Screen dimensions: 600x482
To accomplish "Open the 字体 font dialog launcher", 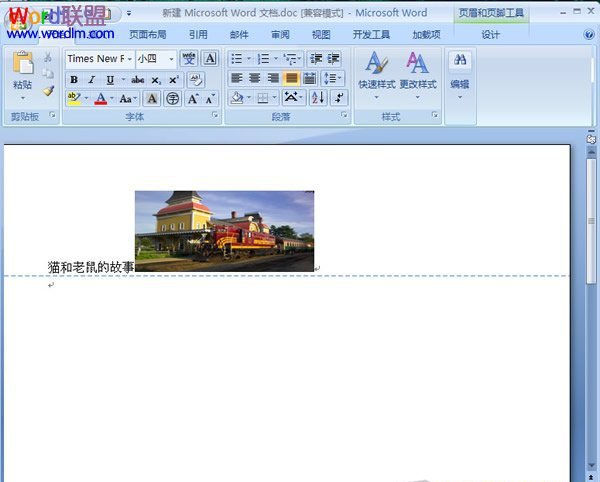I will pos(215,114).
